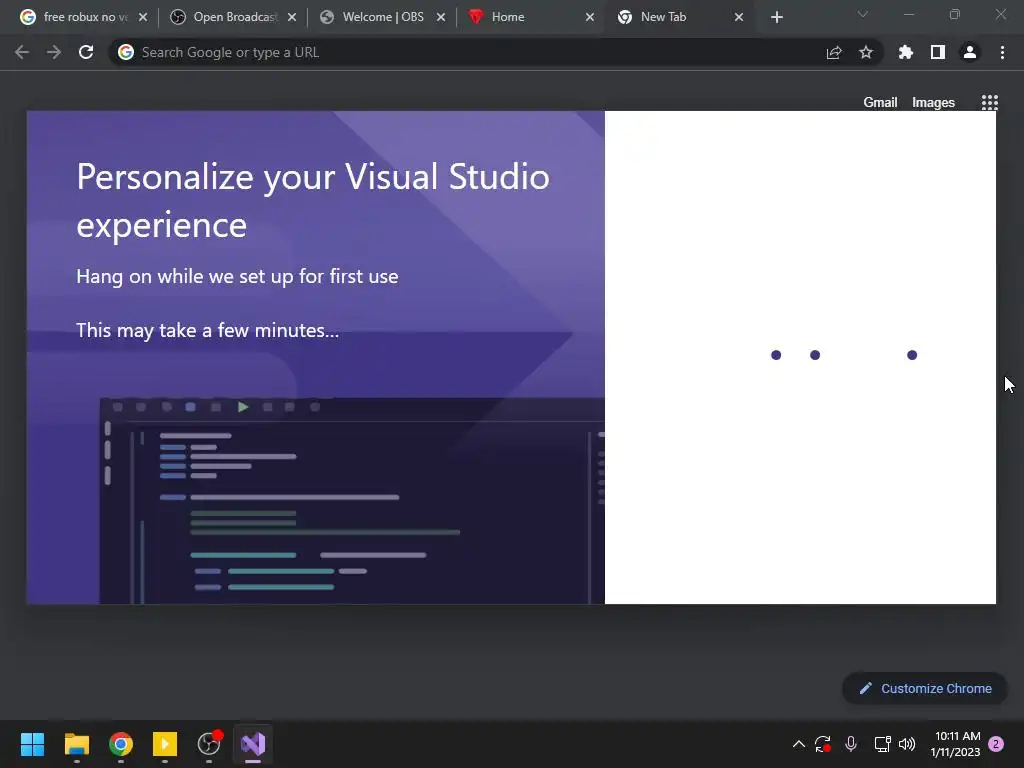Go forward to next page

pos(54,52)
